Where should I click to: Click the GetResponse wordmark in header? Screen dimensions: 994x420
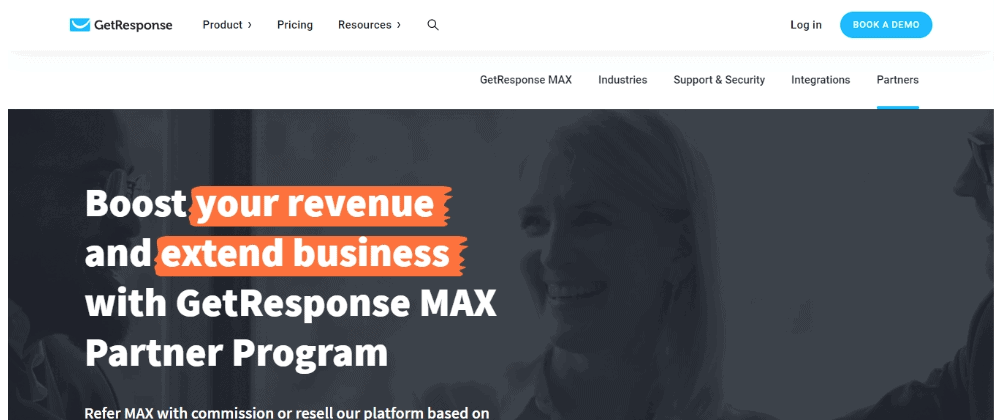click(133, 25)
